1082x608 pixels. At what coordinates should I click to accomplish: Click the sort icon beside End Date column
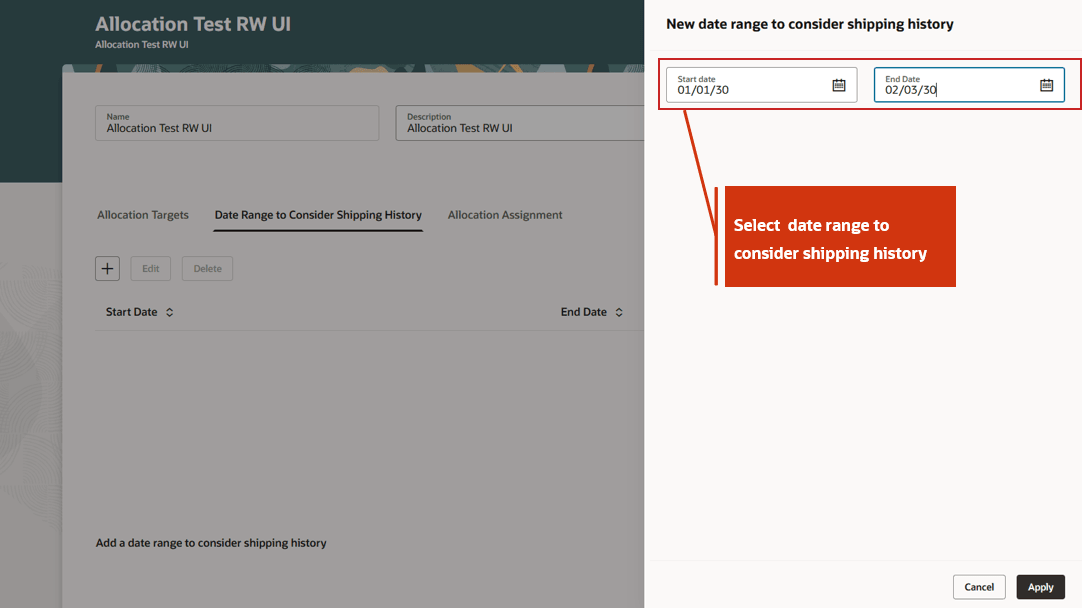pyautogui.click(x=620, y=312)
